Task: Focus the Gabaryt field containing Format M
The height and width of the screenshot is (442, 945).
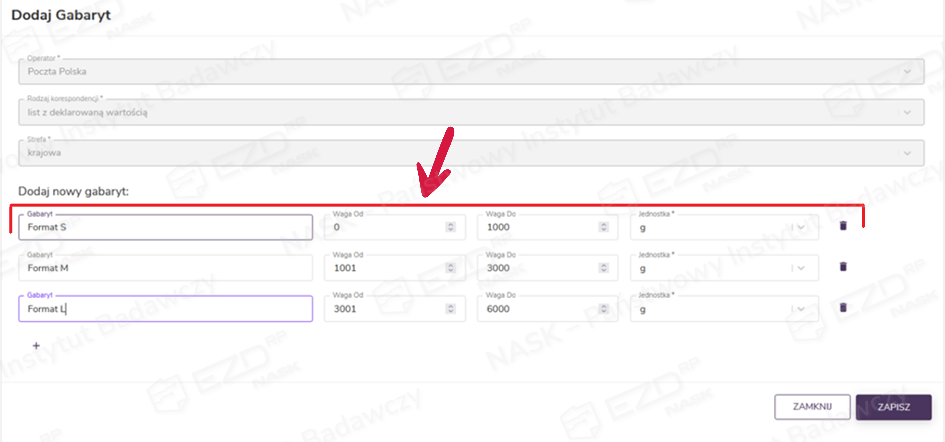Action: [x=165, y=268]
